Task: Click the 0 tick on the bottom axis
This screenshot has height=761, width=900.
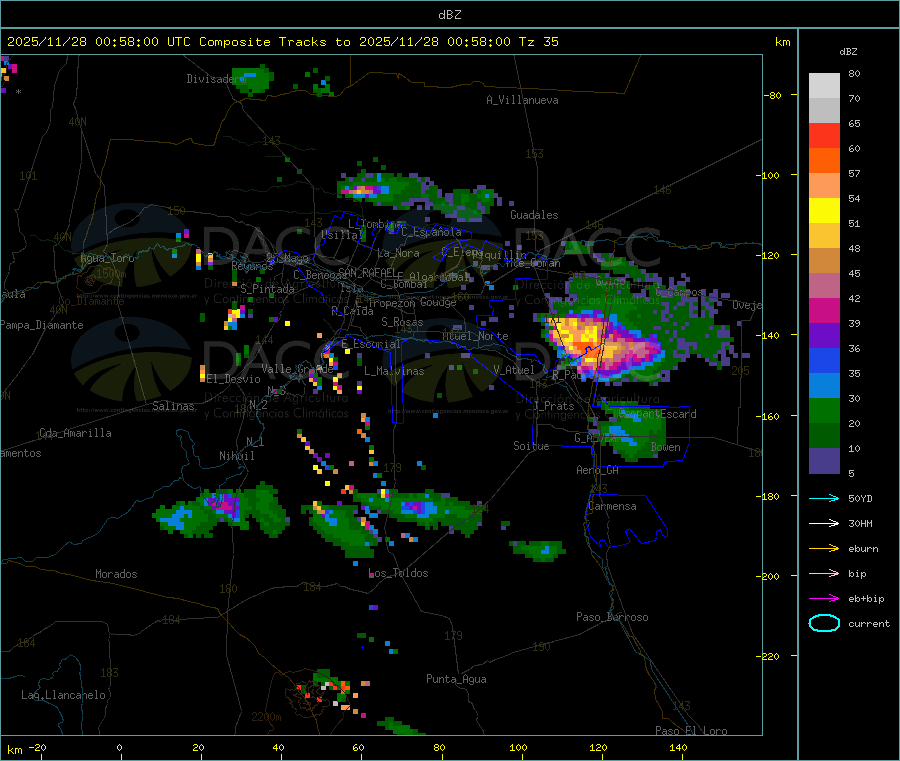Action: (x=119, y=747)
